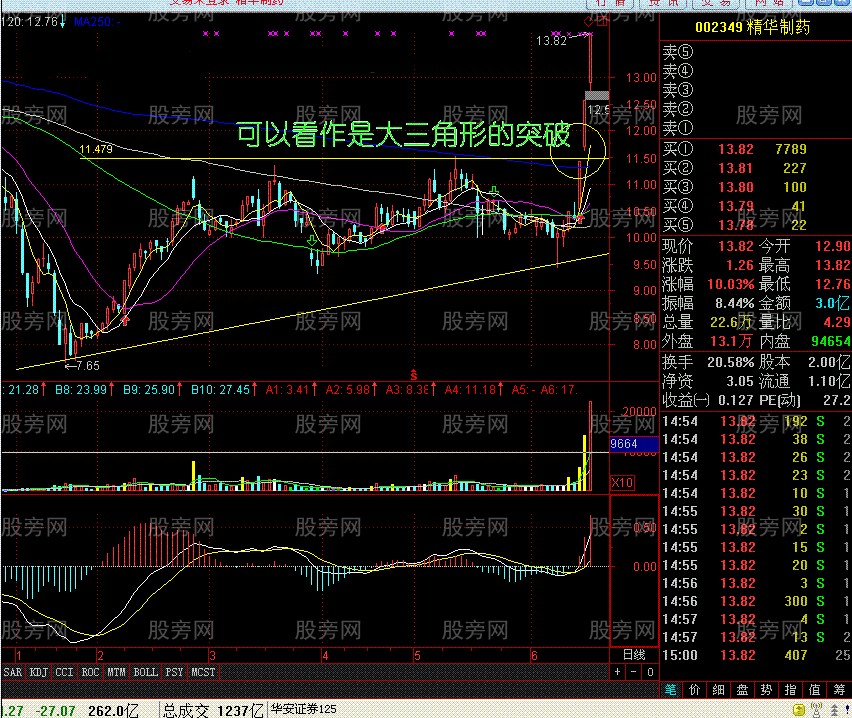This screenshot has height=718, width=852.
Task: Click the B10: 27.45 indicator value
Action: pos(223,390)
